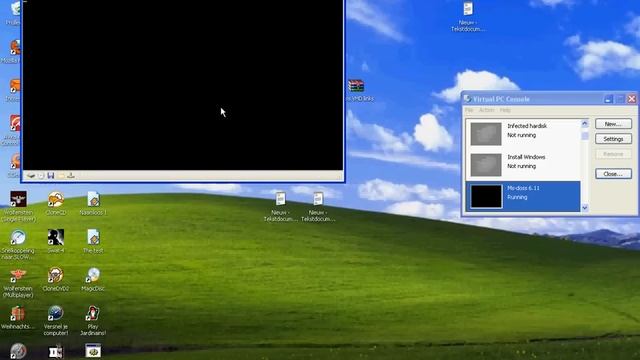This screenshot has width=640, height=360.
Task: Open the silver compass shortcut at desktop bottom
Action: pyautogui.click(x=18, y=351)
